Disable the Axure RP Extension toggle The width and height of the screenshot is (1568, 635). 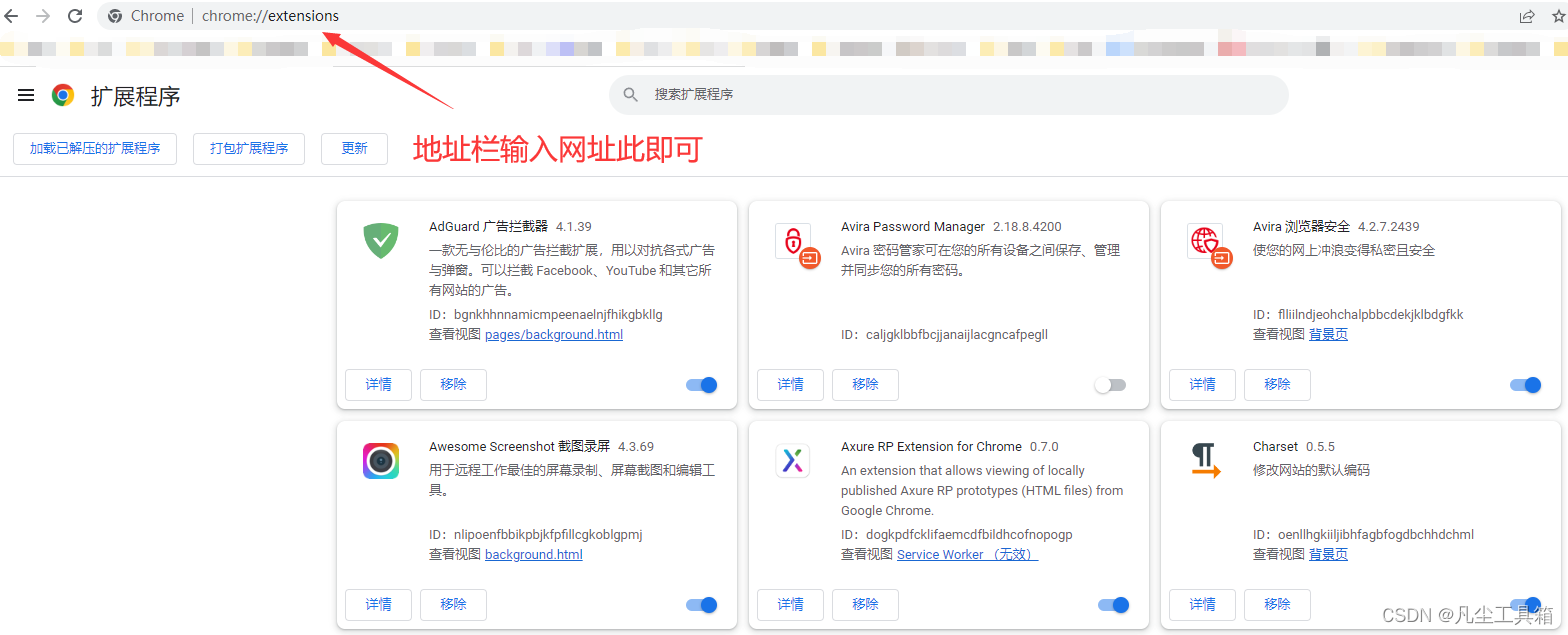[x=1114, y=605]
